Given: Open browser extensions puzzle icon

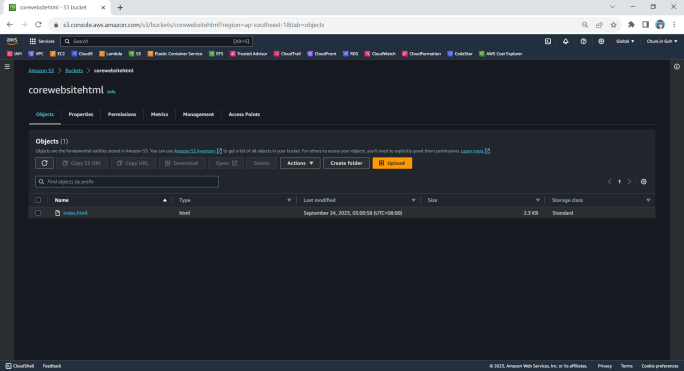Looking at the screenshot, I should [631, 25].
